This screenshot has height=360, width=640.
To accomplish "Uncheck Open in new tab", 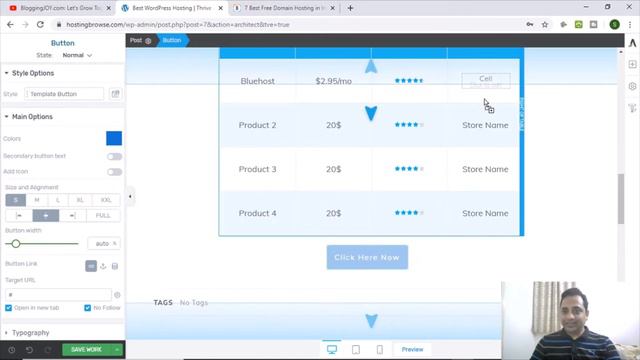I will [x=9, y=308].
